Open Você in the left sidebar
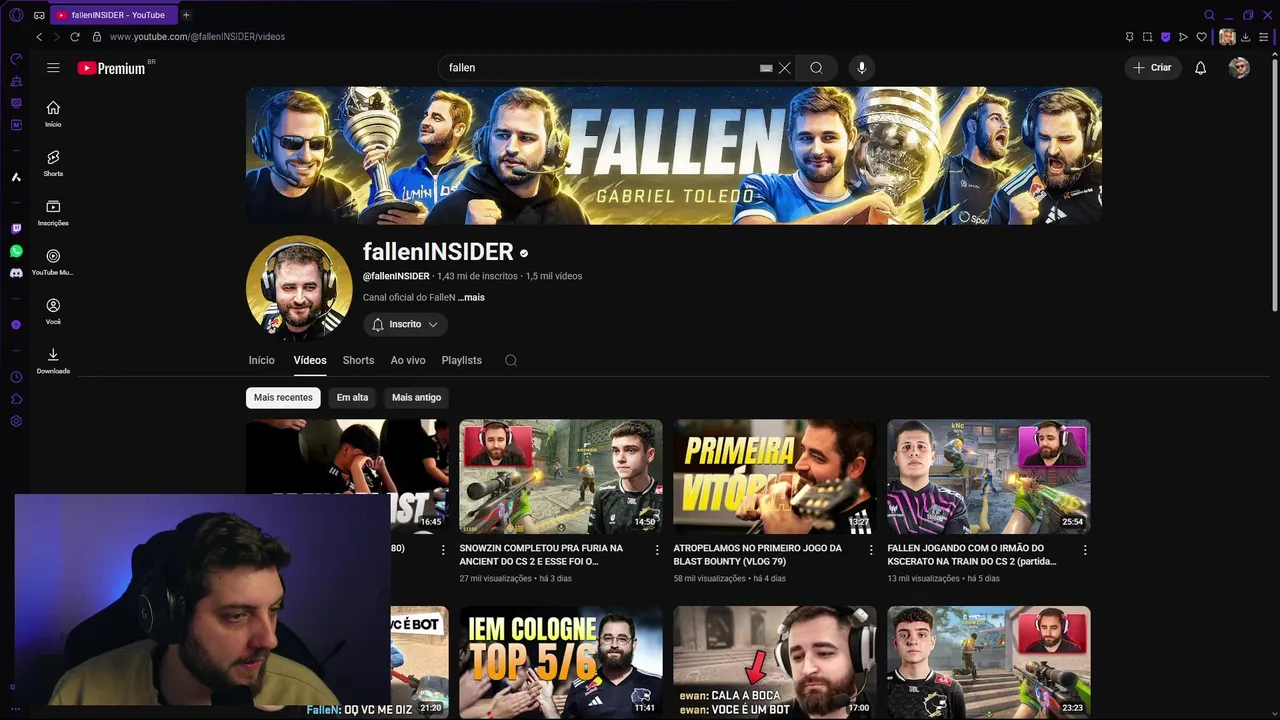The image size is (1280, 720). point(53,311)
